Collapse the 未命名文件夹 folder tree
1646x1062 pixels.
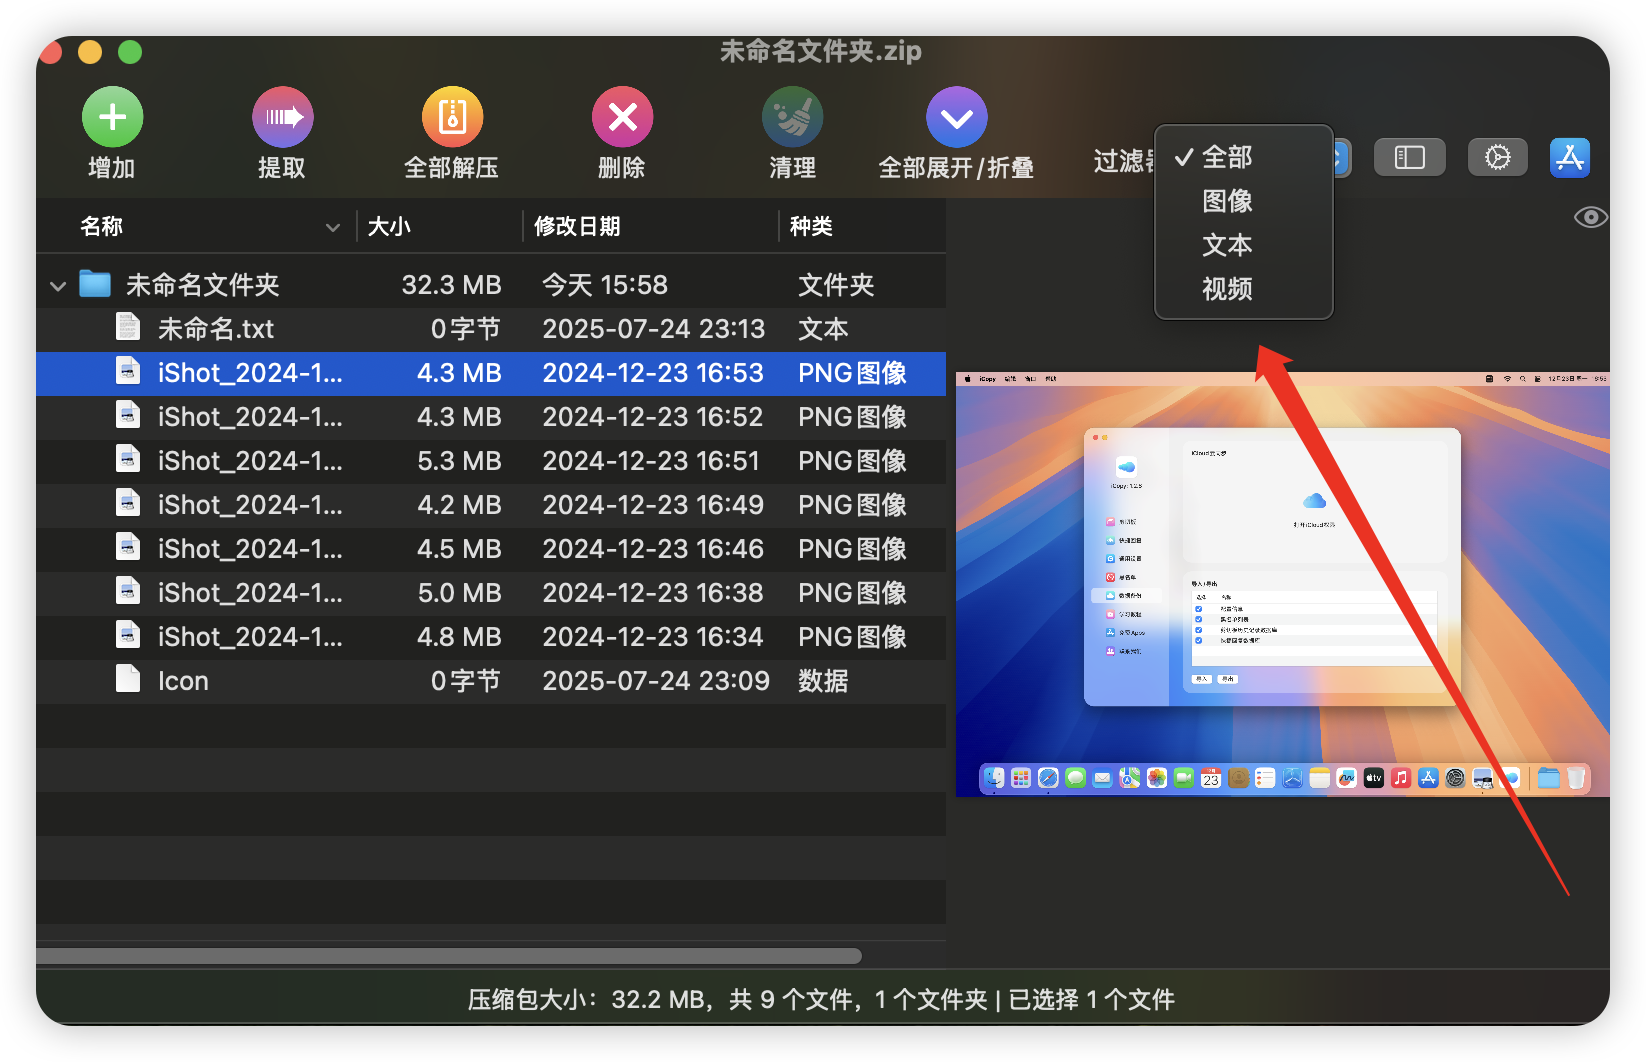[58, 286]
